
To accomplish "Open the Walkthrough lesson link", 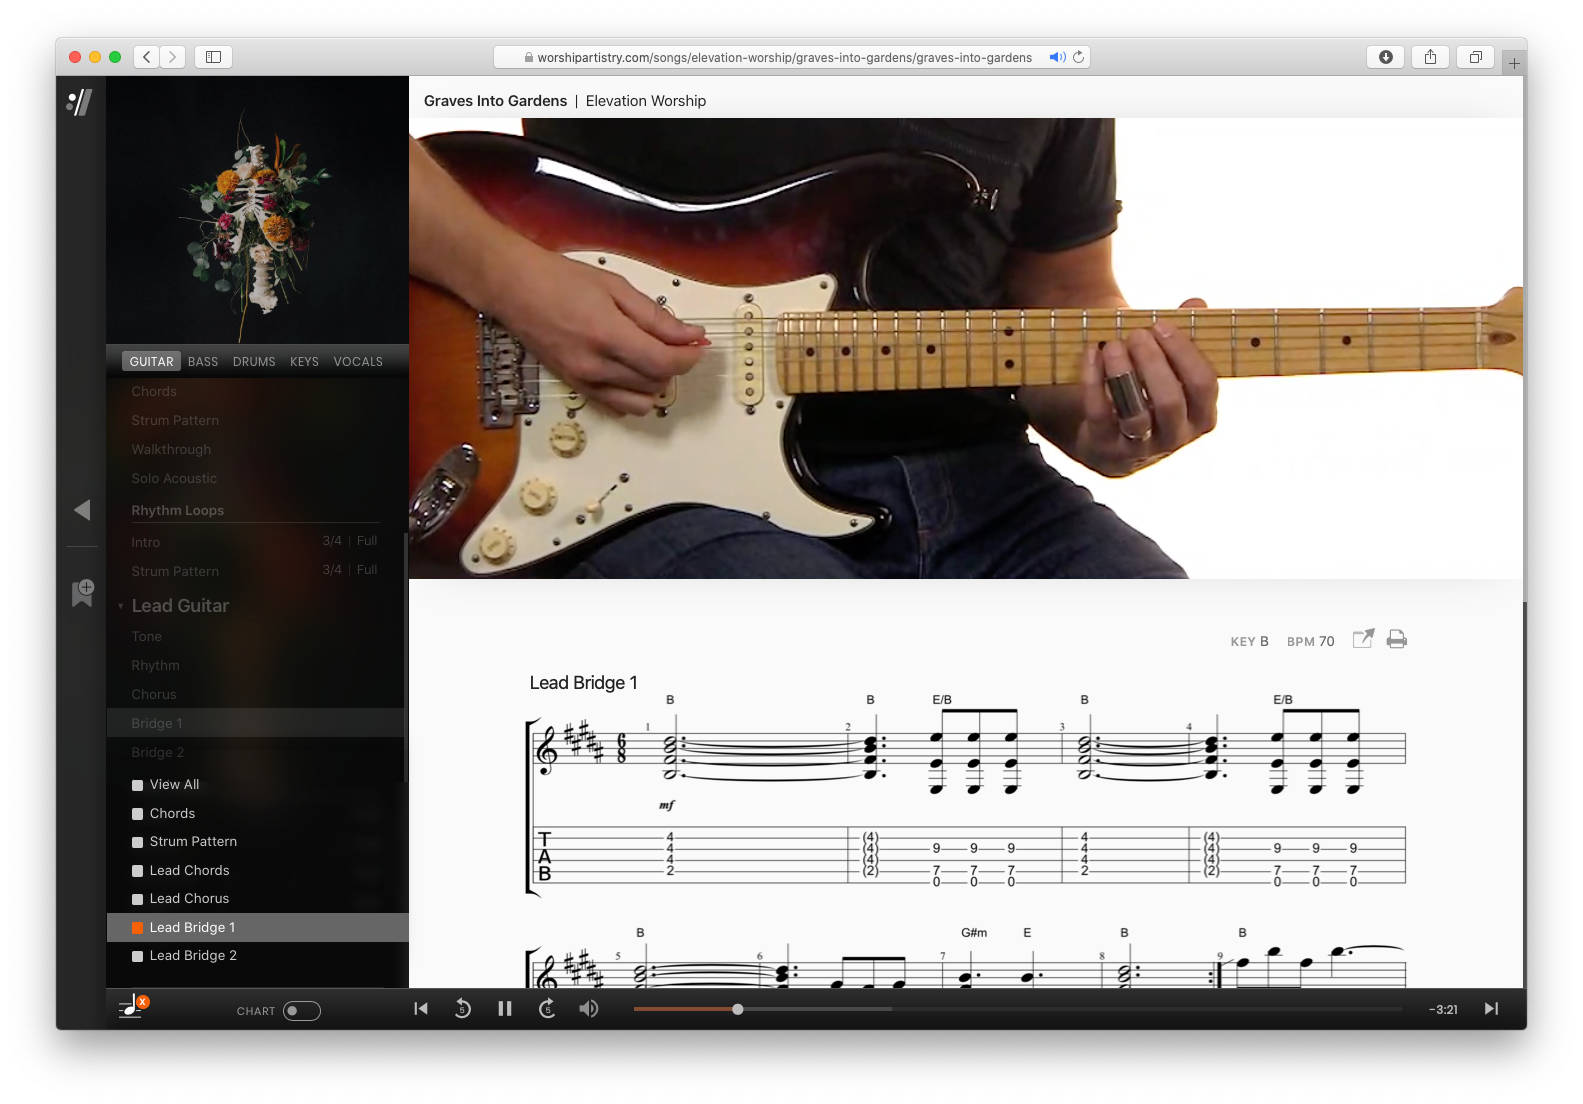I will (x=171, y=450).
